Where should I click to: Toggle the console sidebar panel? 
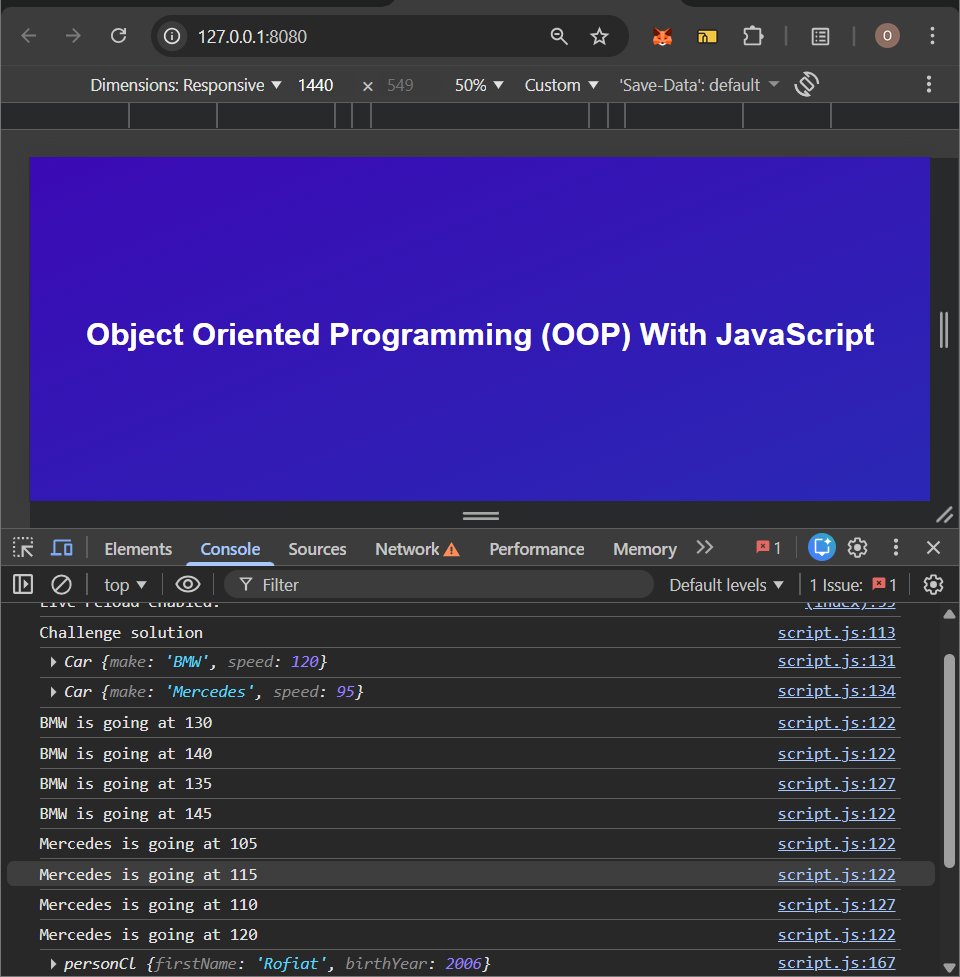point(23,585)
